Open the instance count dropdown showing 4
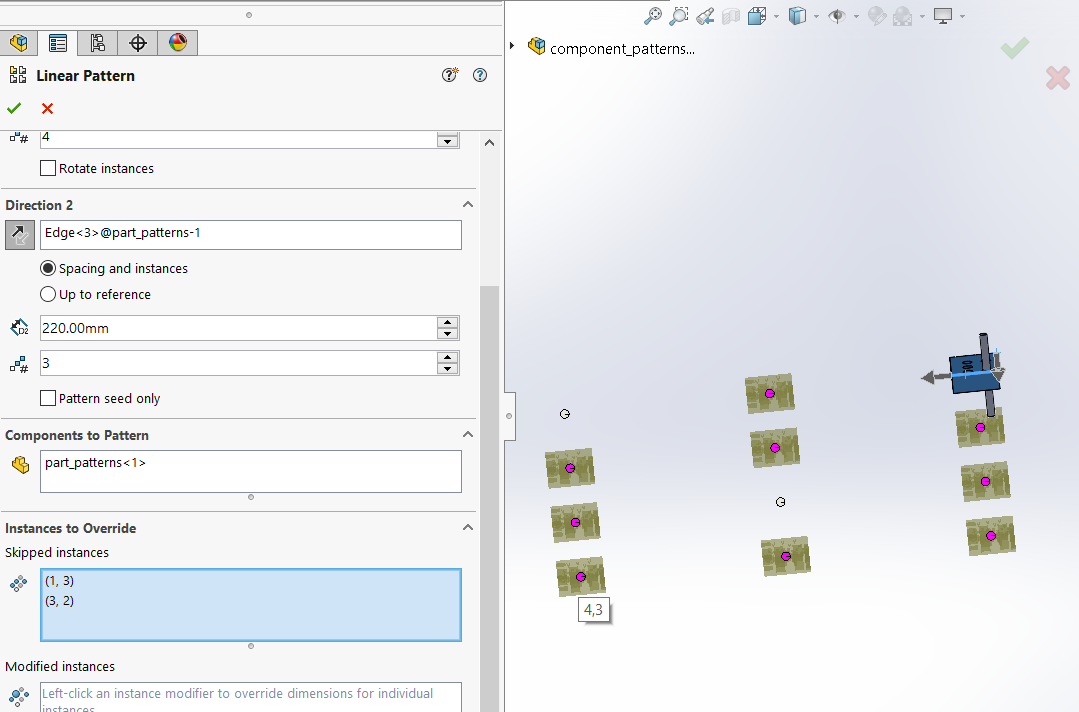This screenshot has width=1079, height=712. 446,139
